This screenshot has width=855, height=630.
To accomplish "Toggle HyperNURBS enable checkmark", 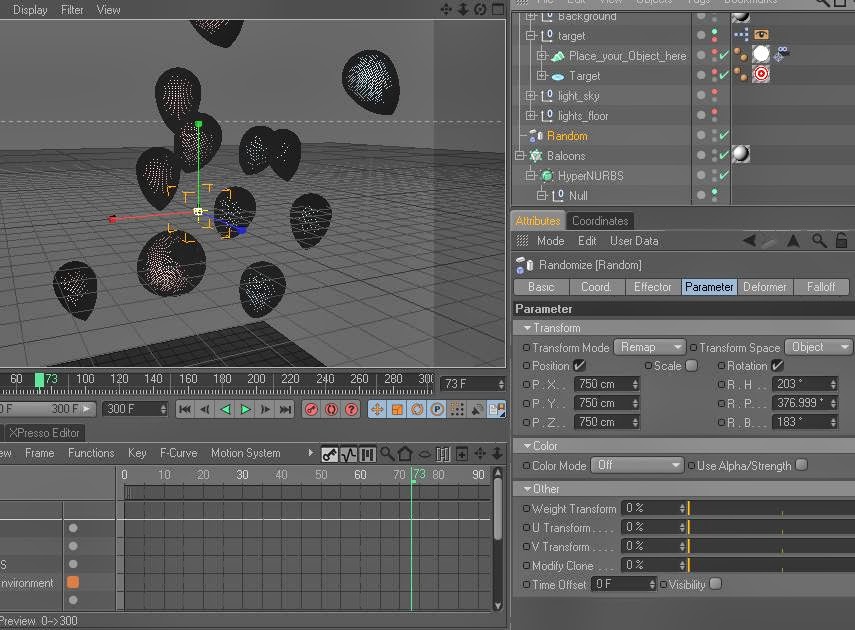I will (x=724, y=175).
